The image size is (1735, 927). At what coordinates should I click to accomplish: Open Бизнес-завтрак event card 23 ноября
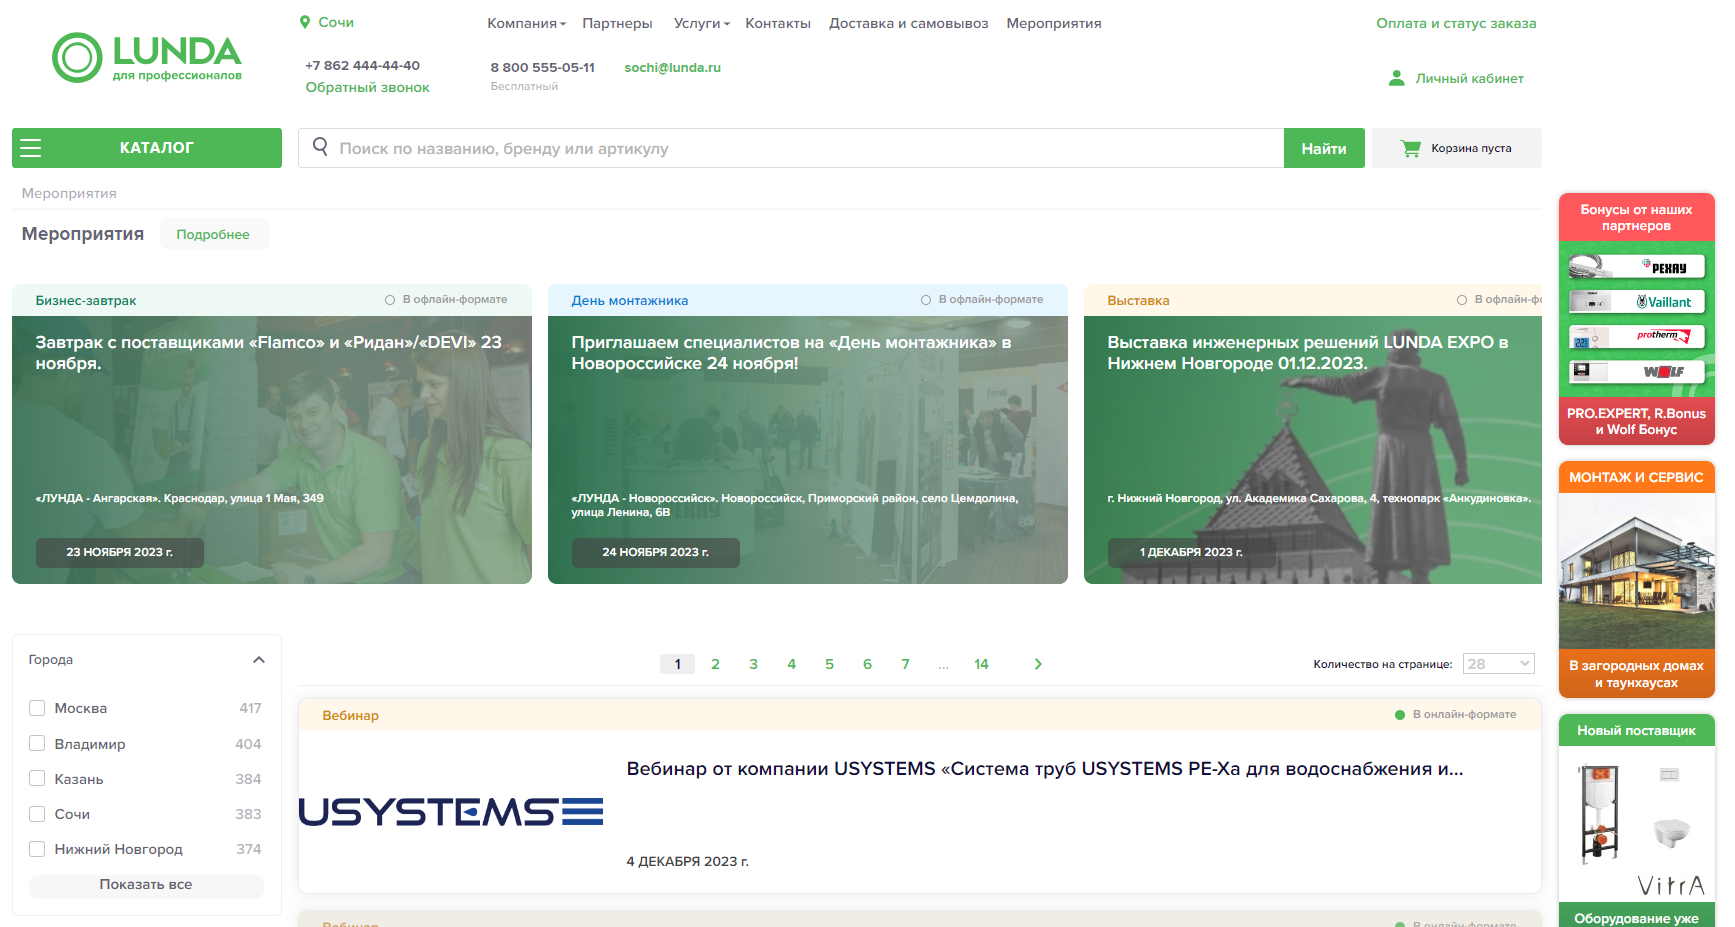point(272,434)
